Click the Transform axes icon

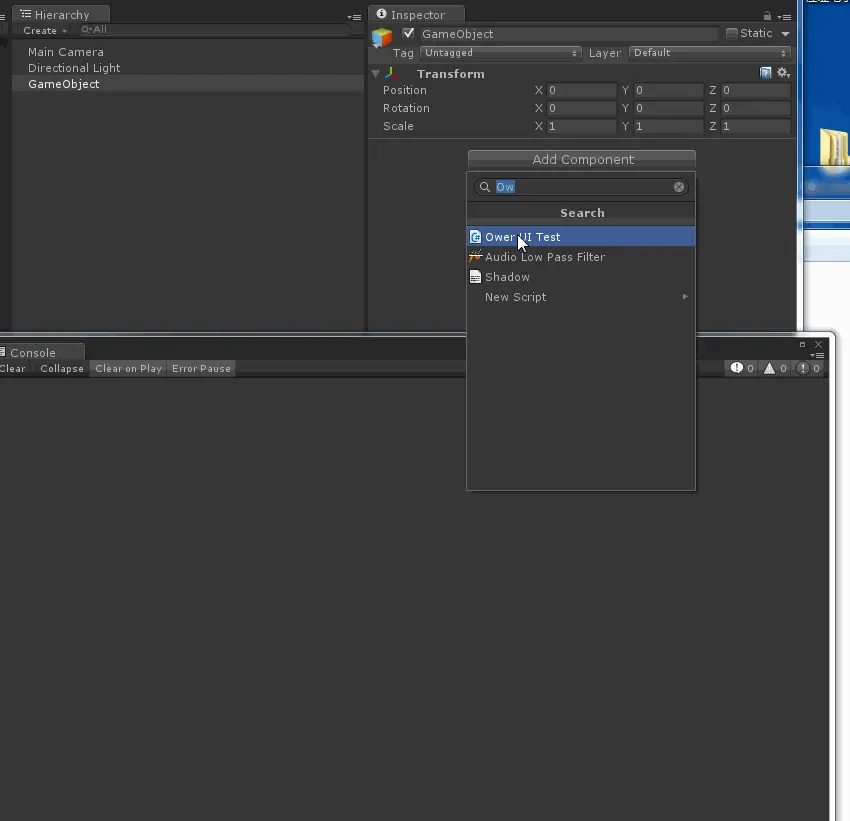(391, 73)
